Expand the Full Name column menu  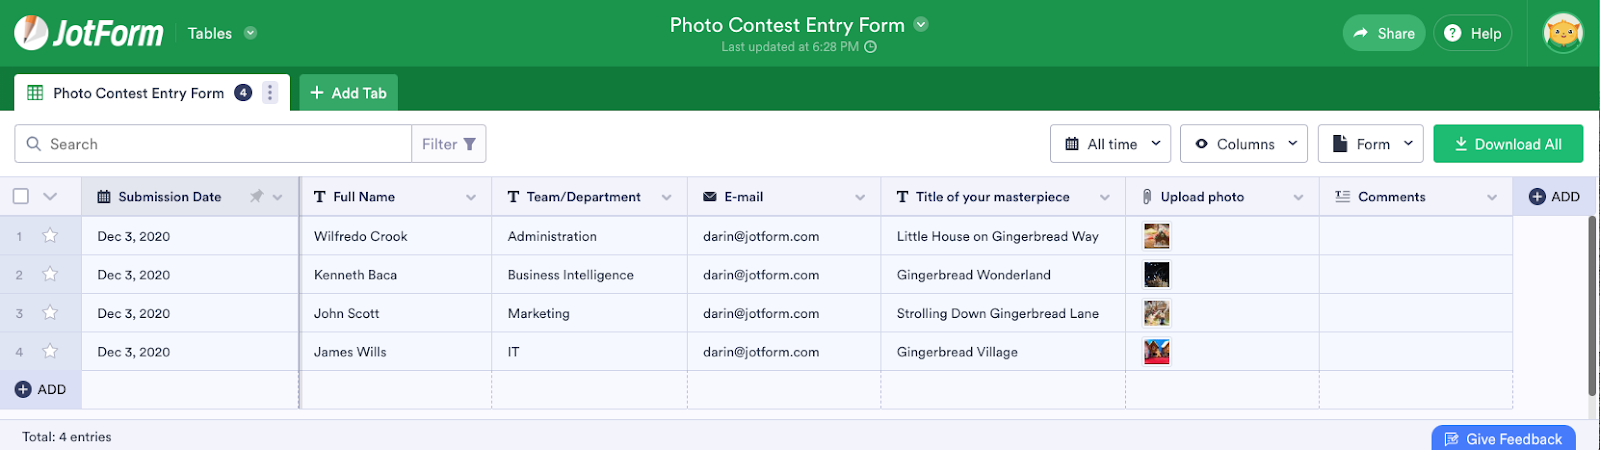pos(471,197)
